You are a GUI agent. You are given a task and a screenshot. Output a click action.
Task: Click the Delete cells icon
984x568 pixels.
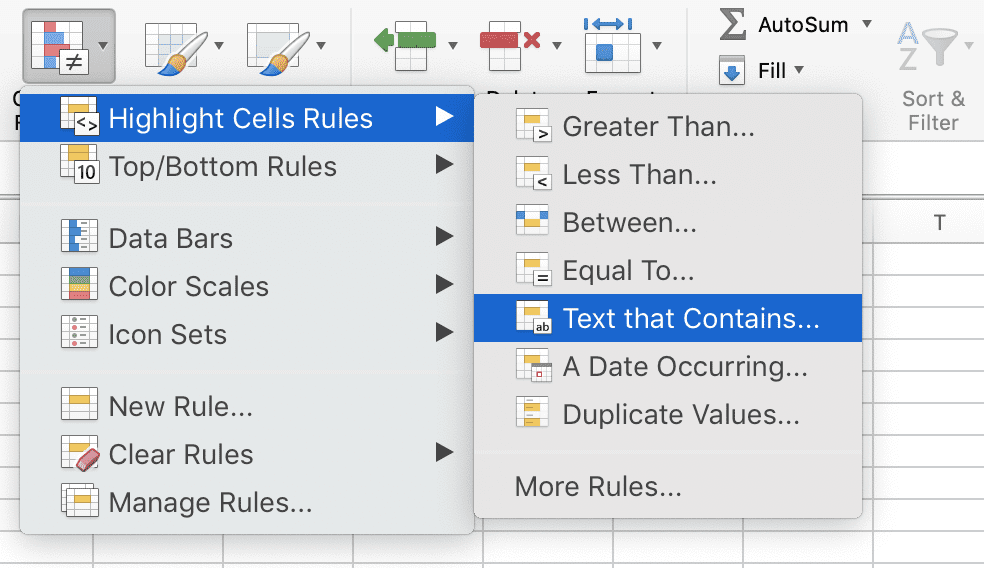tap(509, 45)
